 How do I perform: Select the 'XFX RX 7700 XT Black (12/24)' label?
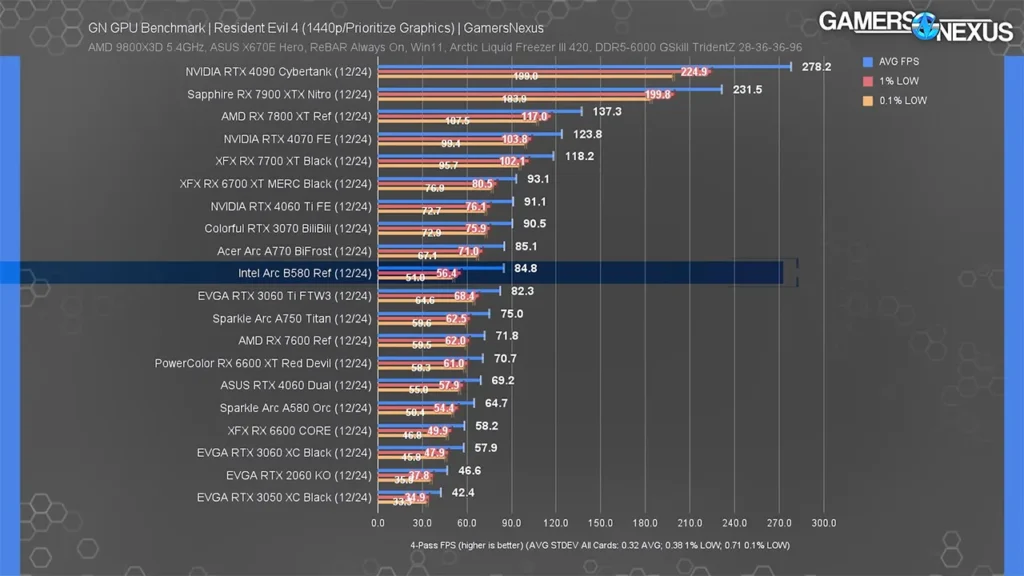[293, 161]
